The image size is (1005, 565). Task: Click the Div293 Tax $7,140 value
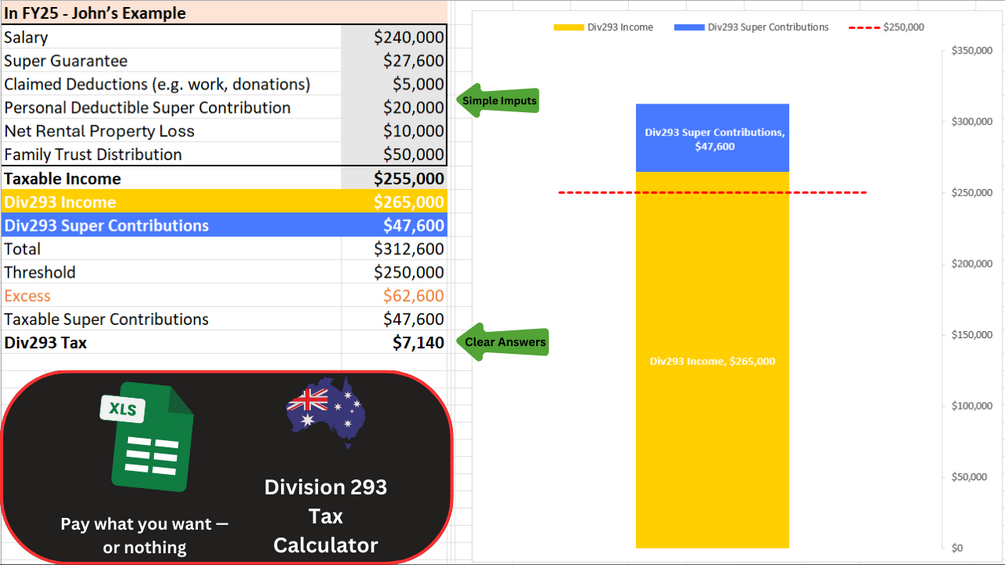[x=418, y=343]
